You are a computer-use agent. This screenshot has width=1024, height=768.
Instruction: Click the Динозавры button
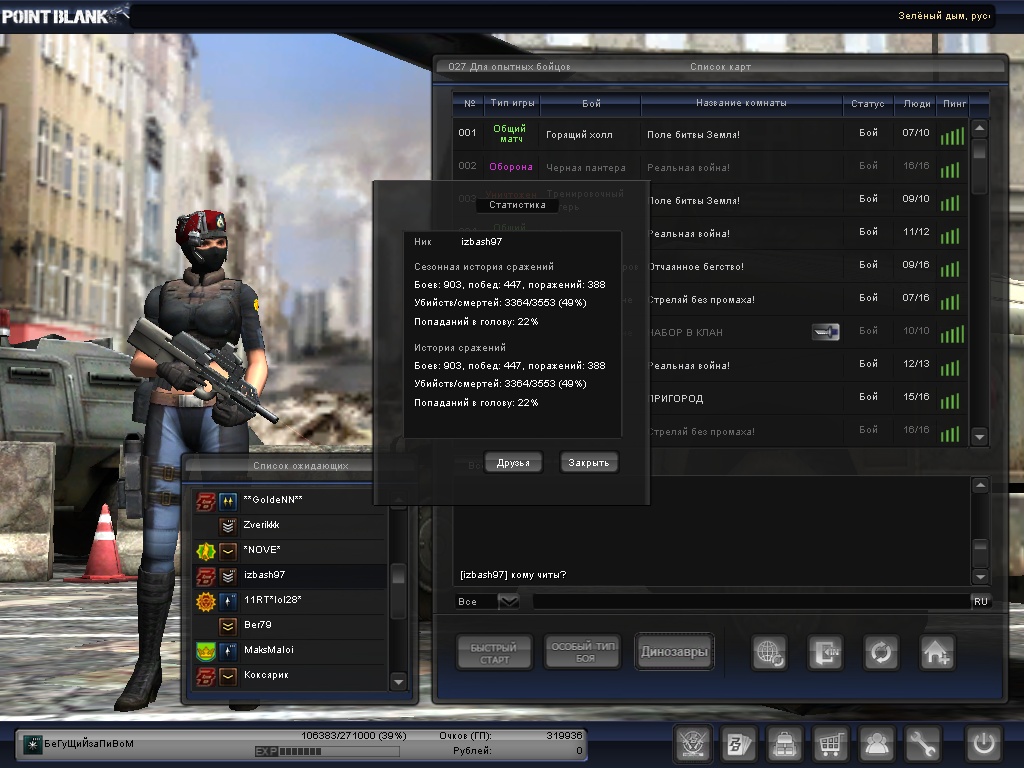pyautogui.click(x=674, y=652)
